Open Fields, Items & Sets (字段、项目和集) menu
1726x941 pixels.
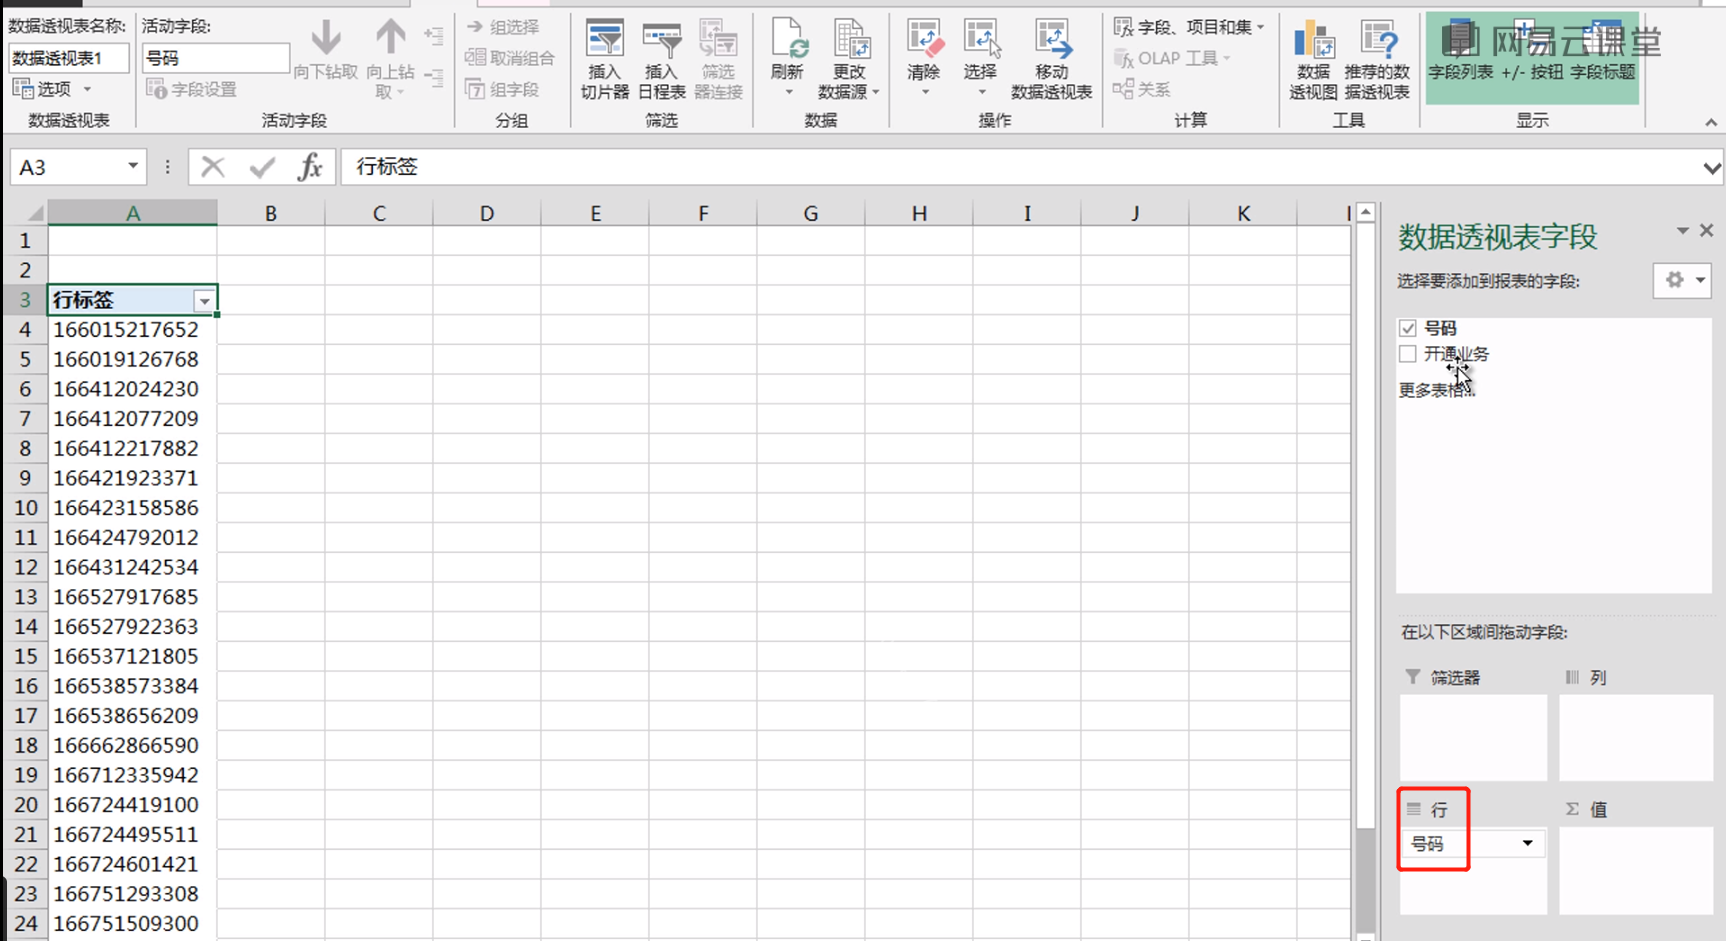pyautogui.click(x=1189, y=27)
